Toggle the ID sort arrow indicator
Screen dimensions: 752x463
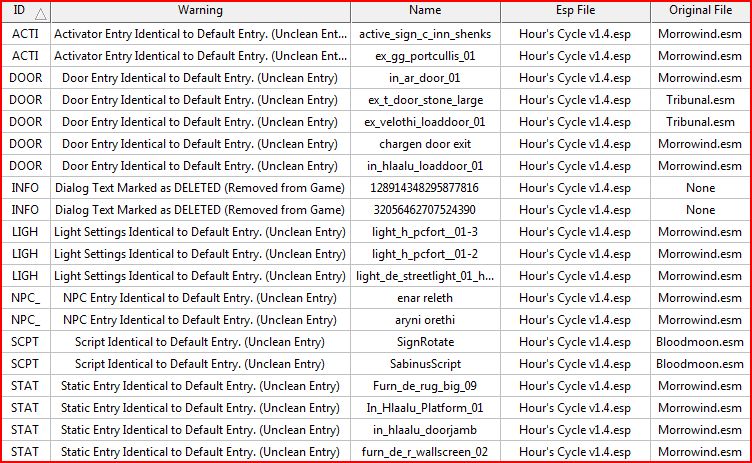point(41,14)
